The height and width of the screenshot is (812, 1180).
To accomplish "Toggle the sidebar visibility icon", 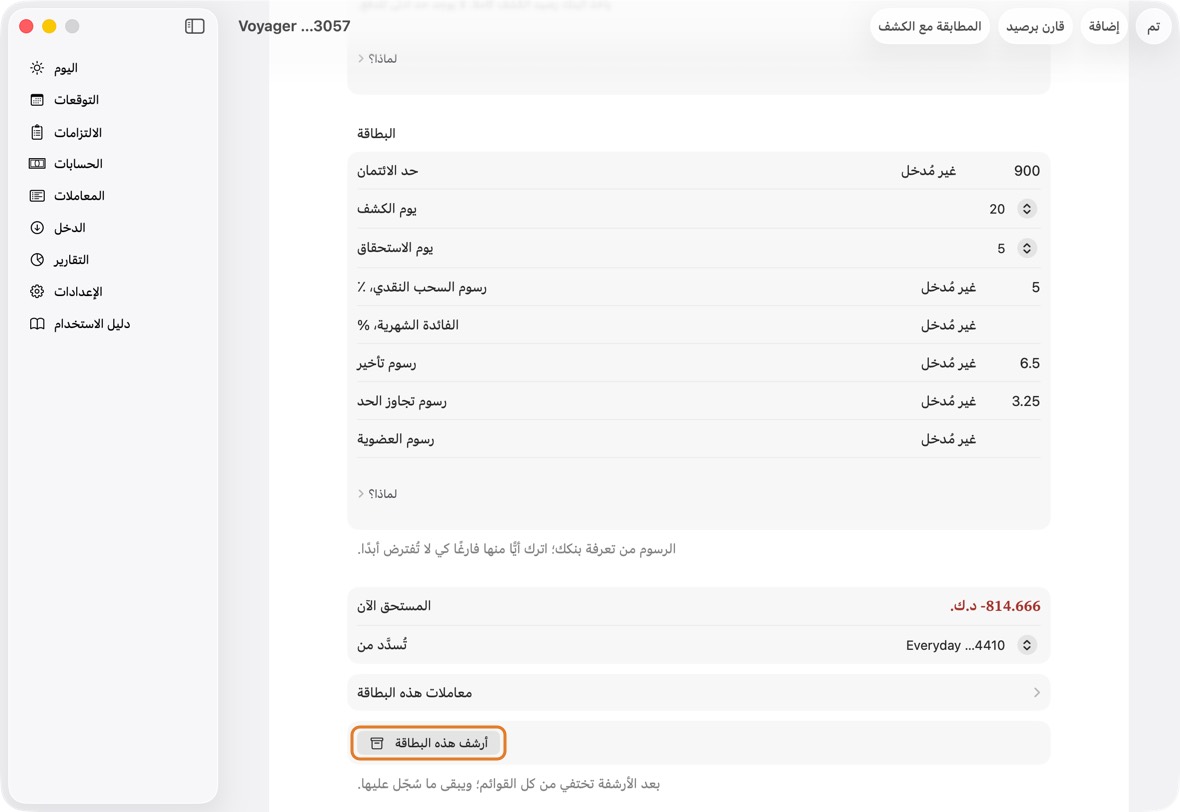I will pyautogui.click(x=194, y=26).
